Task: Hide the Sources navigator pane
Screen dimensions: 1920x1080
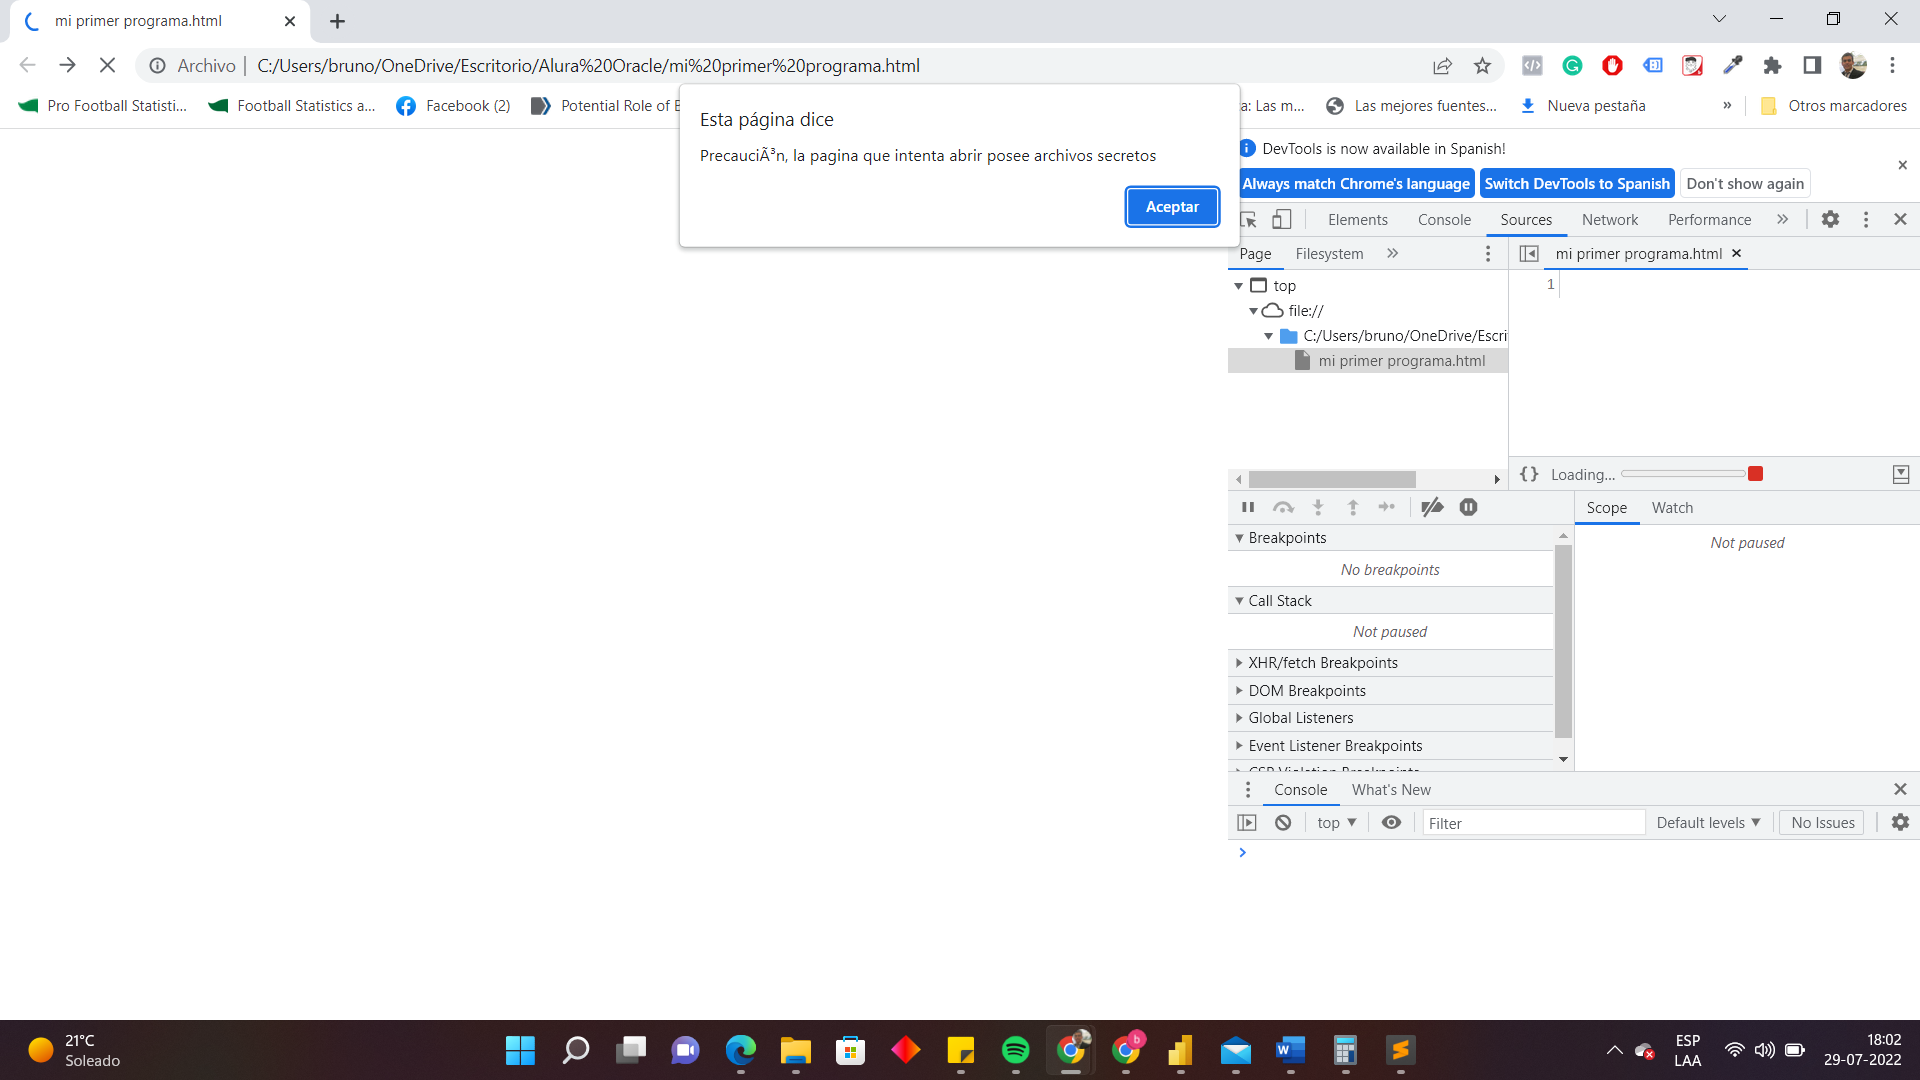Action: pos(1529,254)
